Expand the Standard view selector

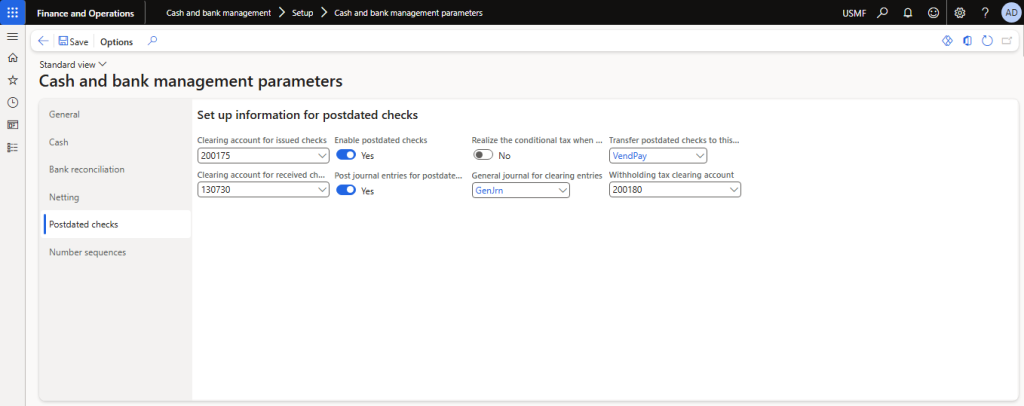(73, 64)
